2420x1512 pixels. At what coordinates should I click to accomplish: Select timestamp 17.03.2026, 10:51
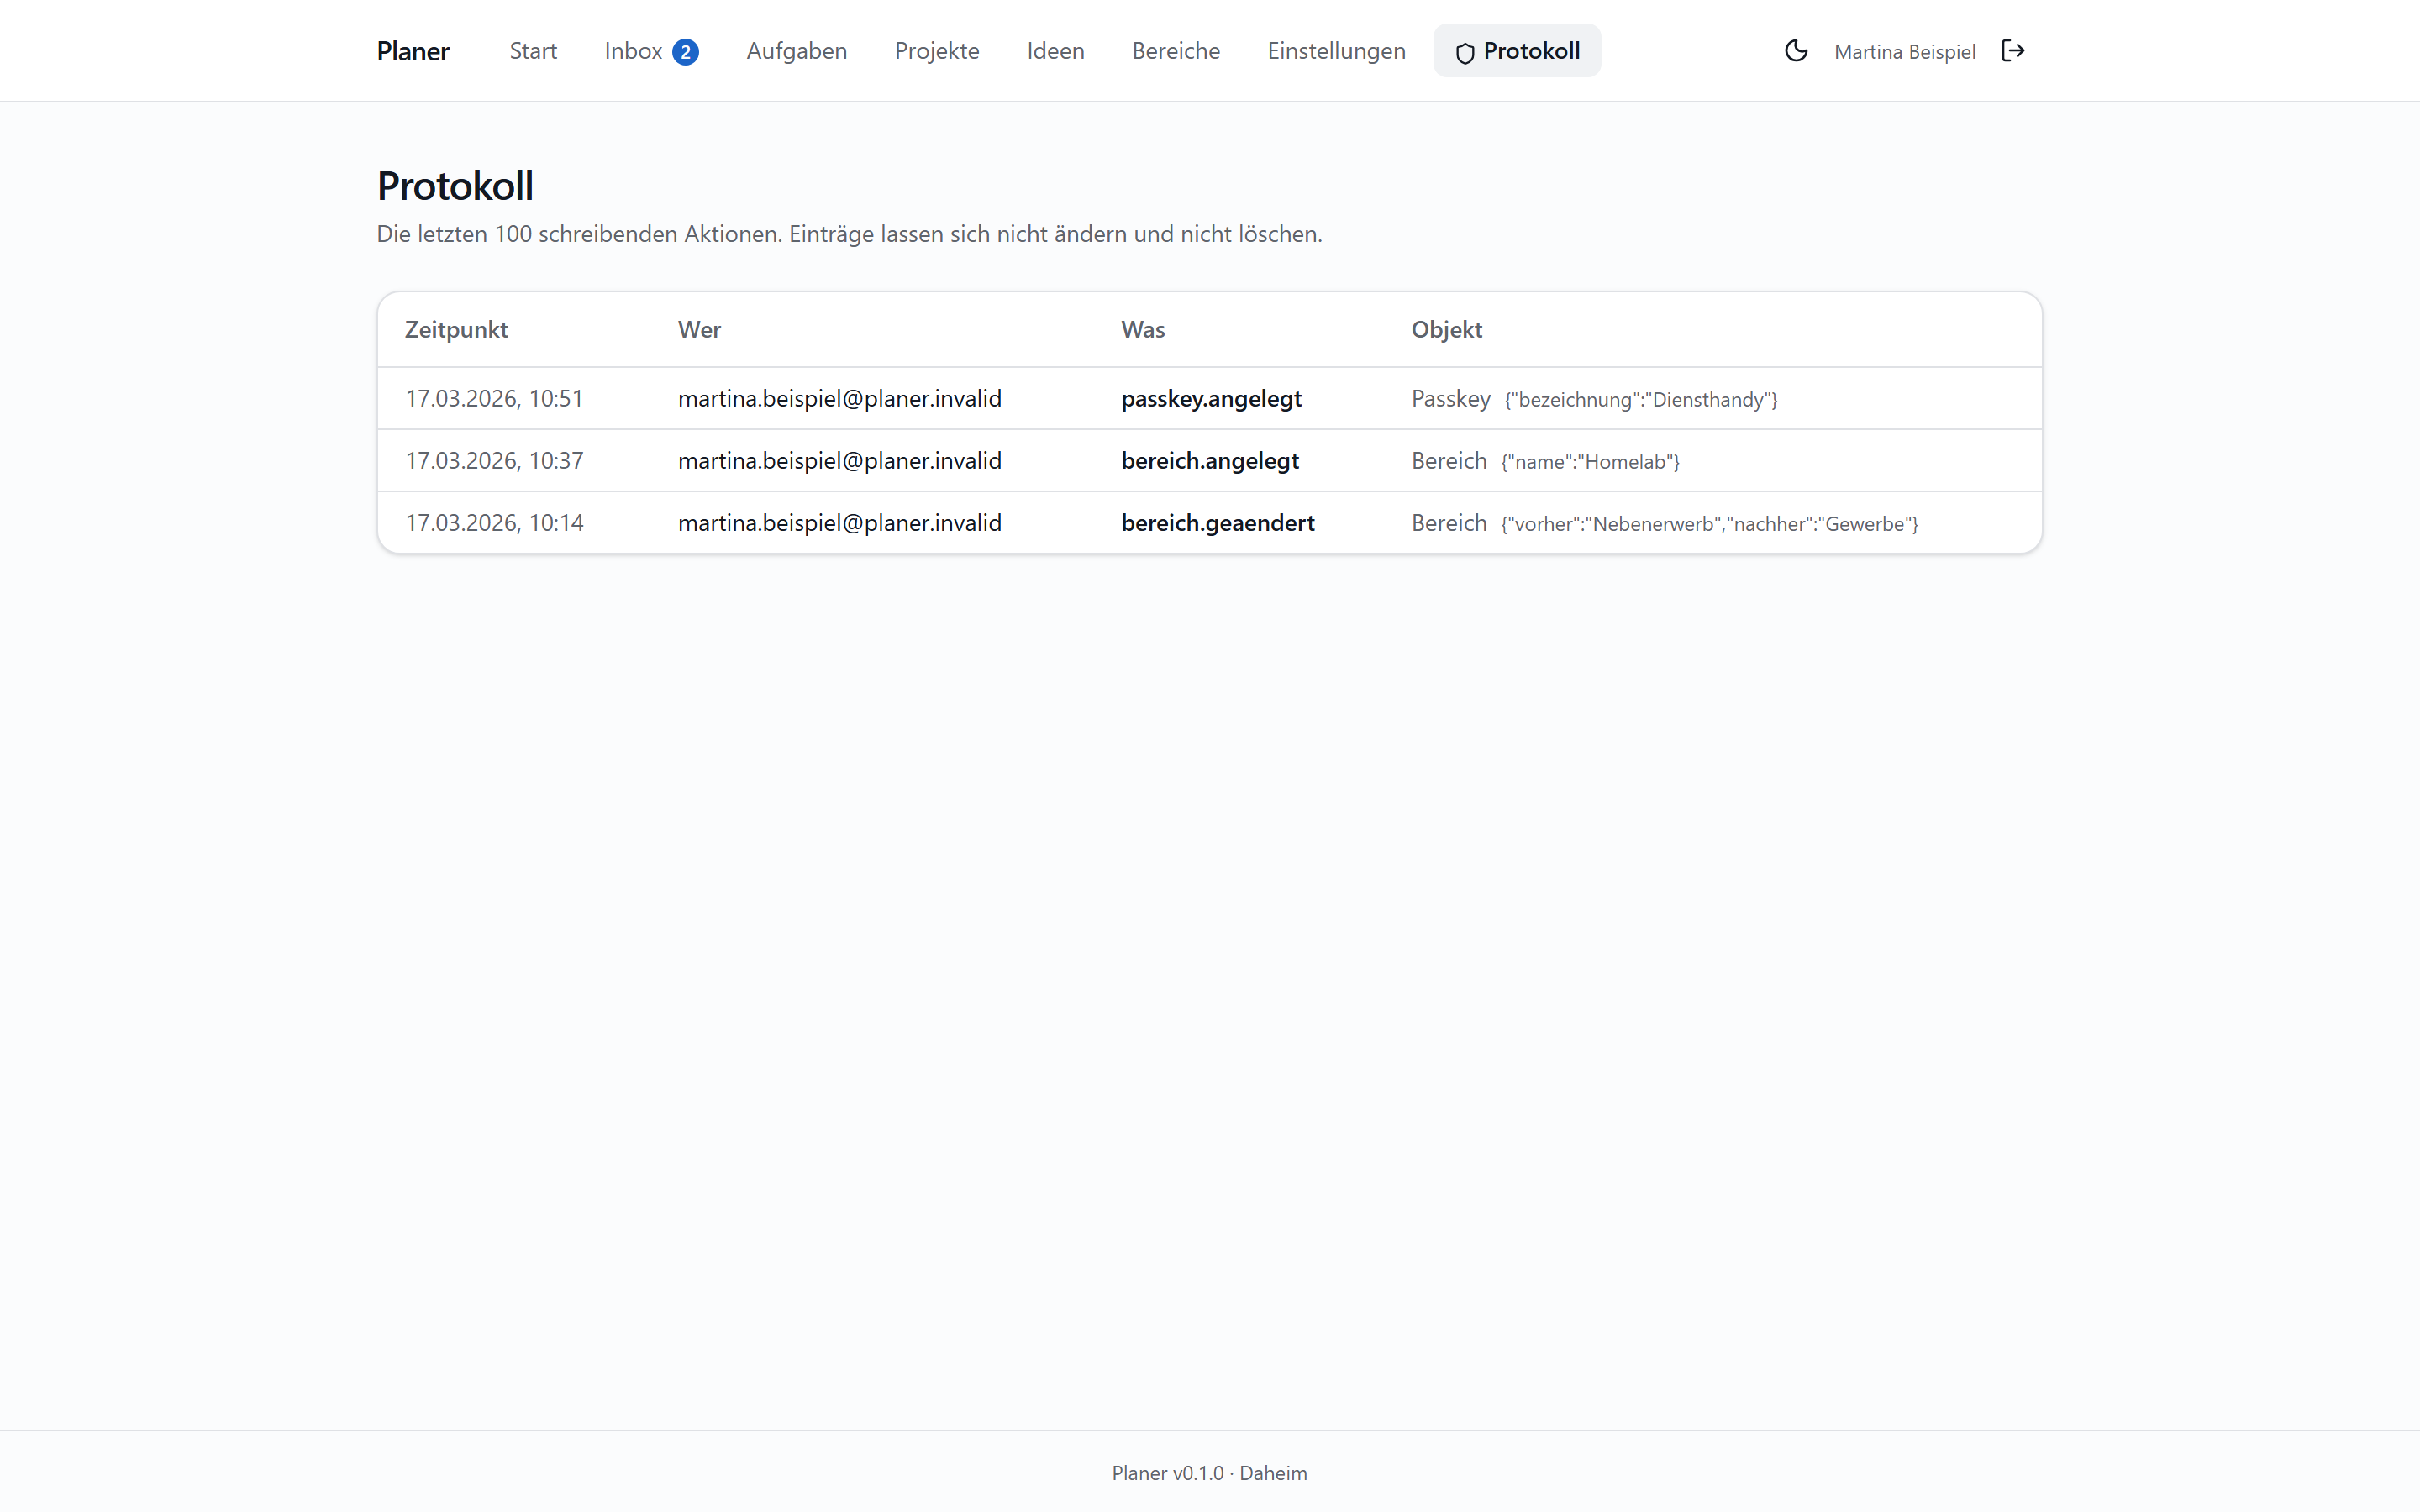pos(494,398)
